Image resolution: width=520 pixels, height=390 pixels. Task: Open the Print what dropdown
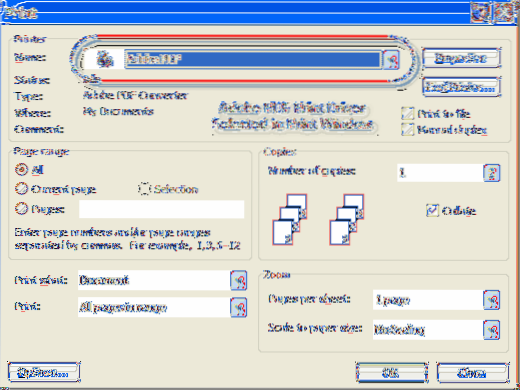239,280
